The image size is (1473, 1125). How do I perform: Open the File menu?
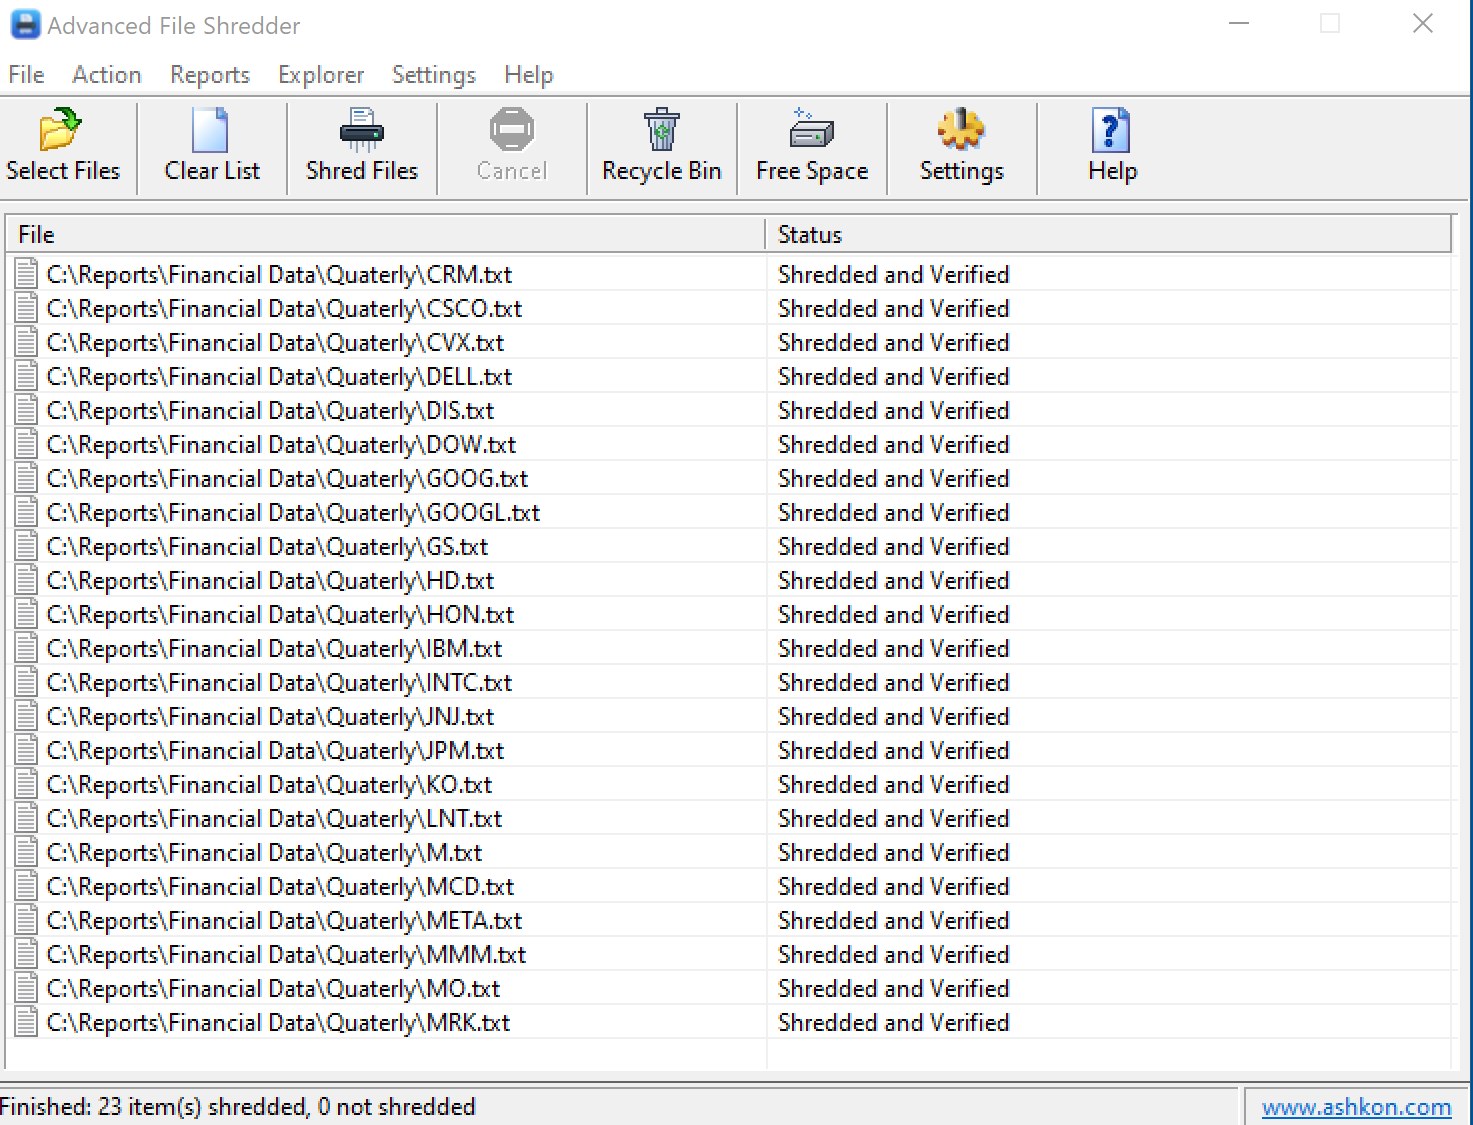[26, 75]
